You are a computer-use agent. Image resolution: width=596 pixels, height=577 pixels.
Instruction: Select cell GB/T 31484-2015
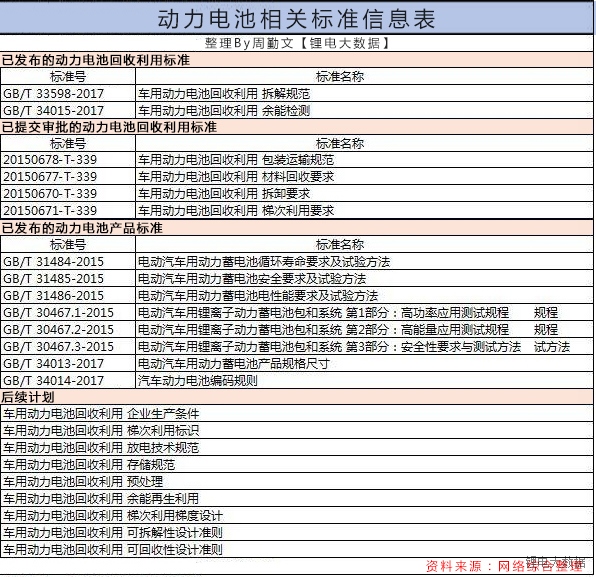[x=68, y=262]
